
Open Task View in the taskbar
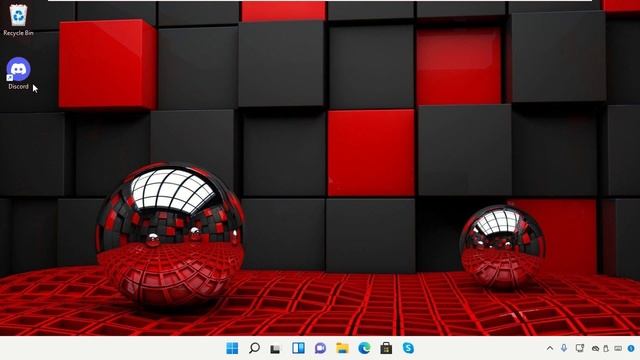[x=276, y=349]
